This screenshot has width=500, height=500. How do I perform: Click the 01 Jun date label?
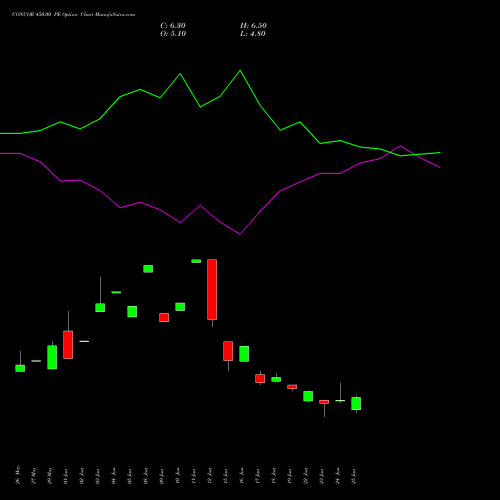(66, 476)
